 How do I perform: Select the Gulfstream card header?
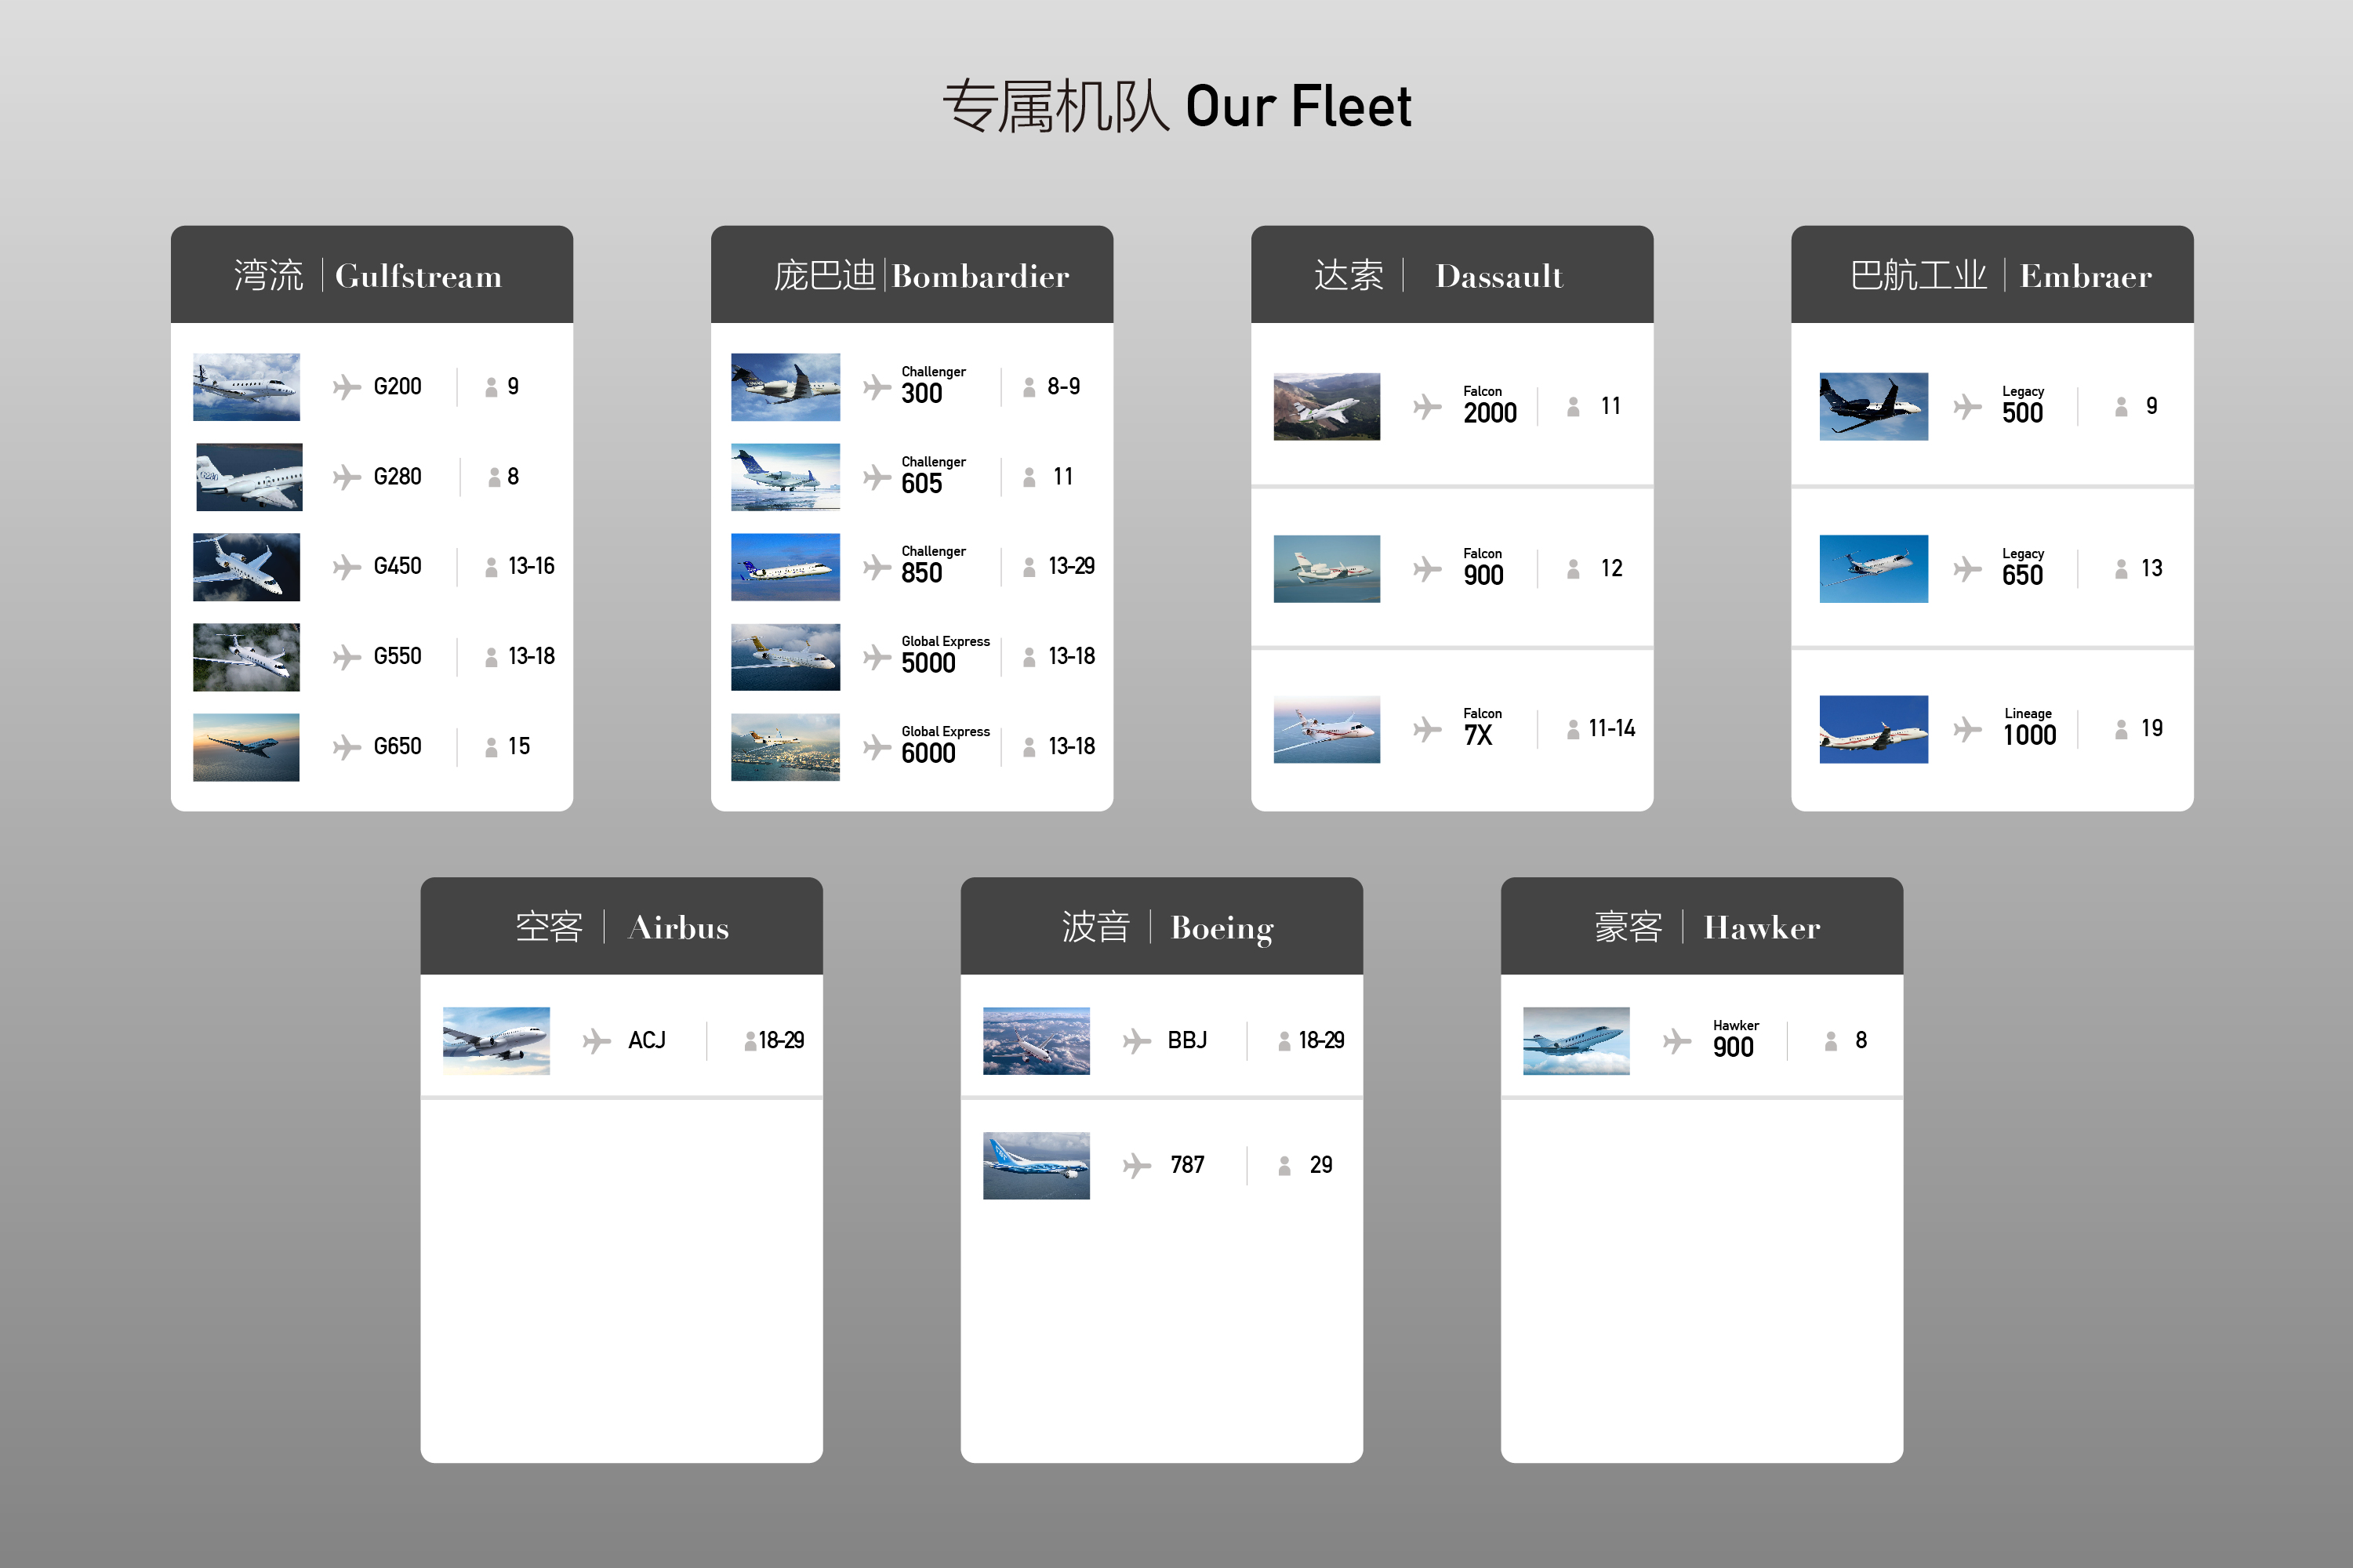[x=372, y=275]
